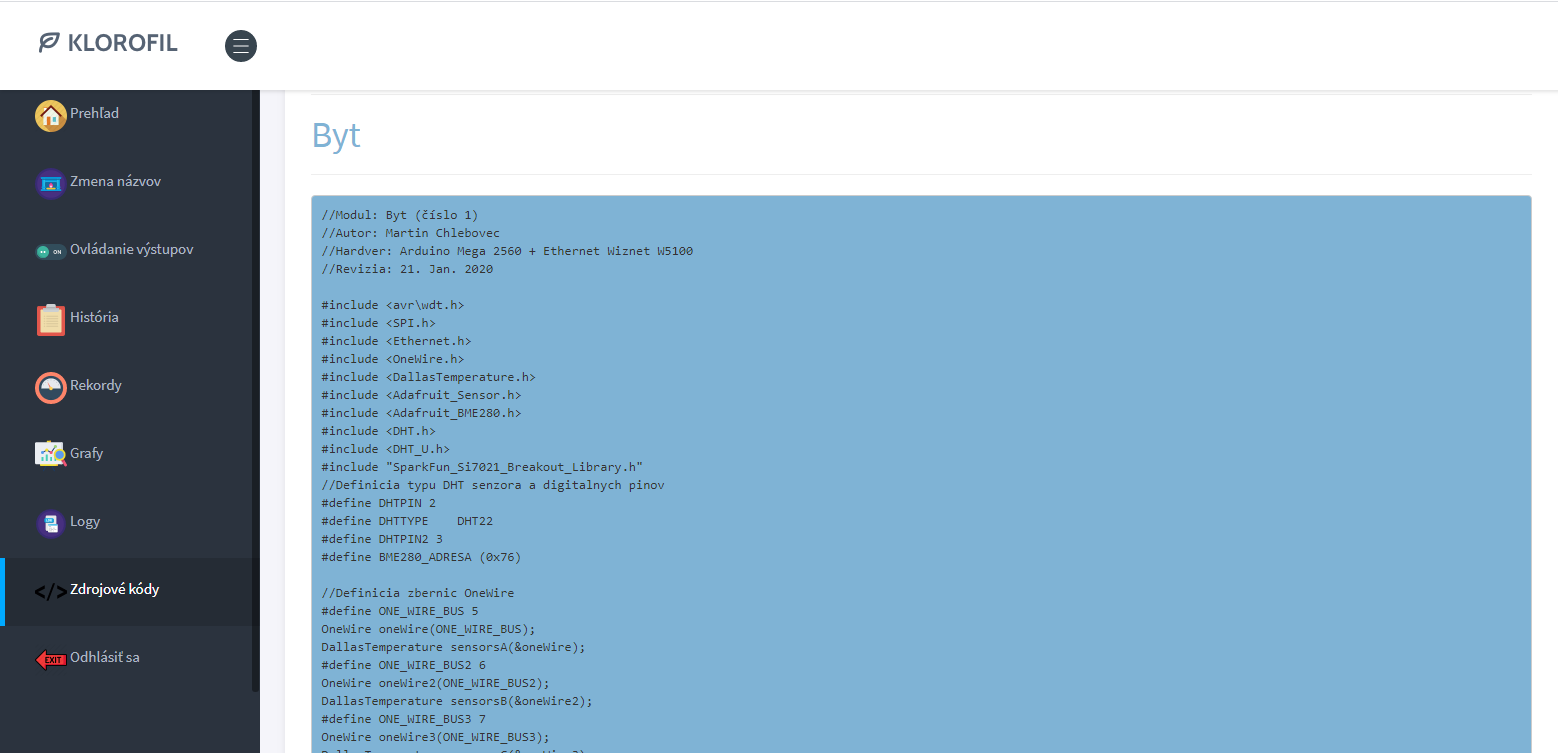Click the Hardver Arduino Mega 2560 line
1558x753 pixels.
(507, 251)
